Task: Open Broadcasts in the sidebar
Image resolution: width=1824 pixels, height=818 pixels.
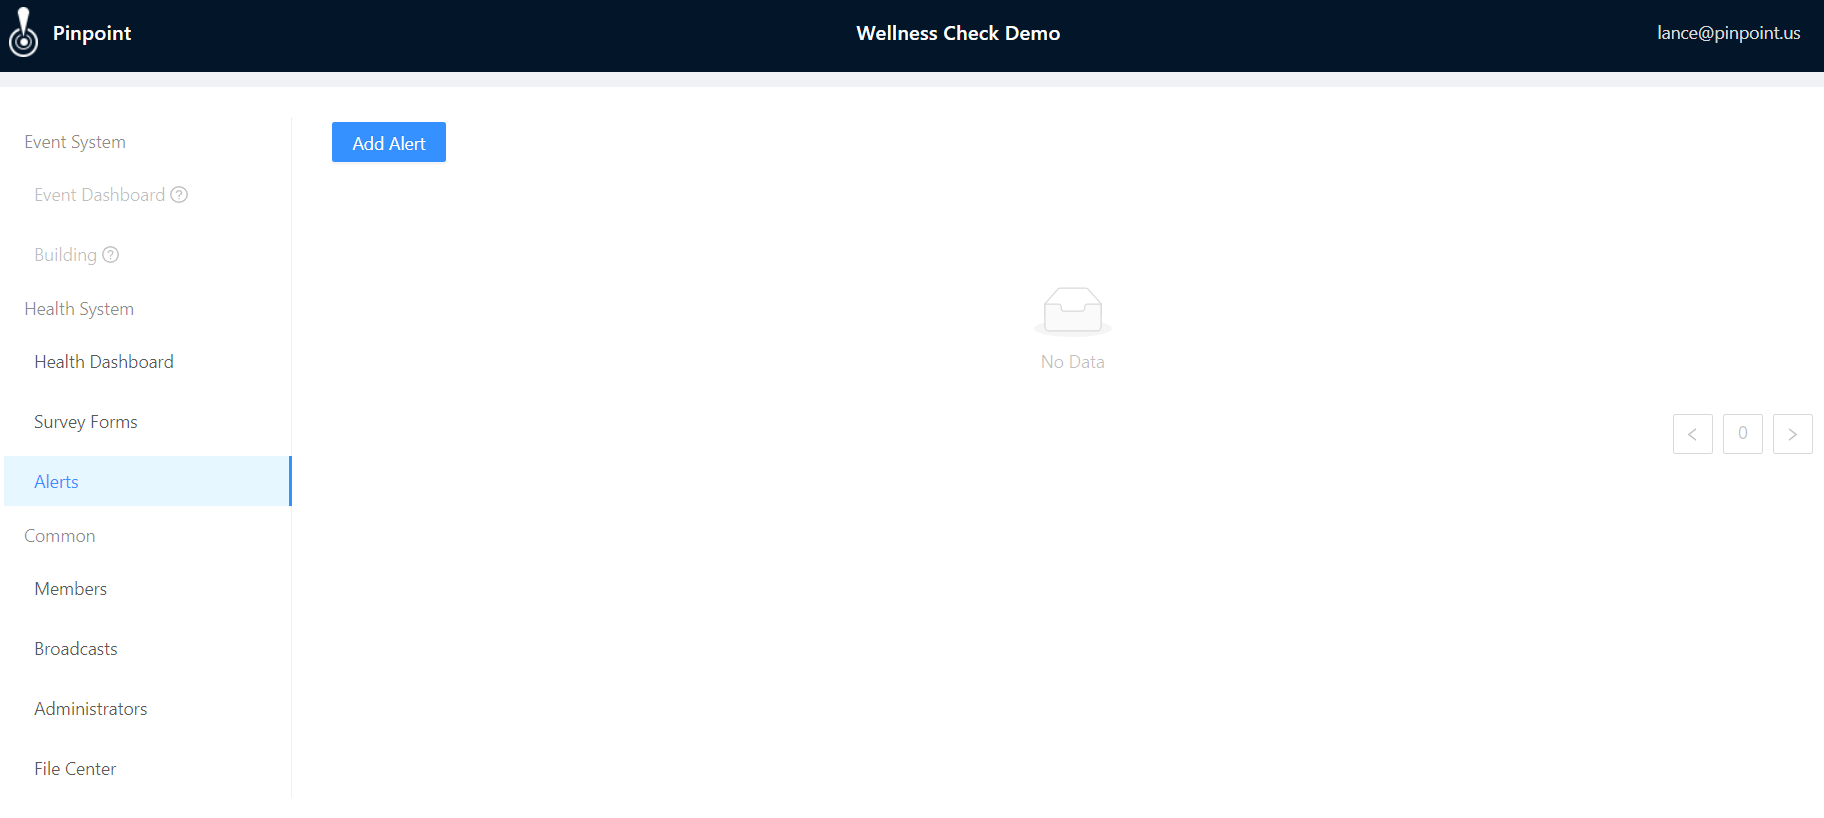Action: (x=148, y=649)
